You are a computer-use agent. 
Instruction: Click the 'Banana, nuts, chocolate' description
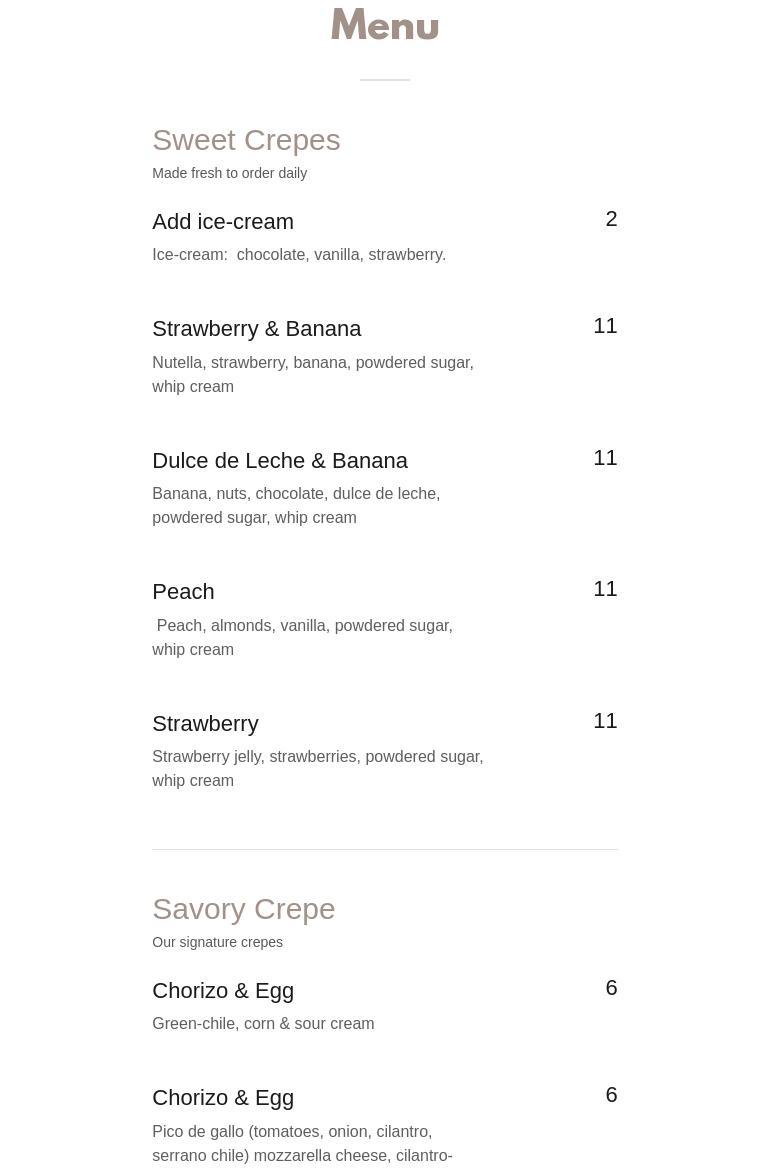click(296, 505)
